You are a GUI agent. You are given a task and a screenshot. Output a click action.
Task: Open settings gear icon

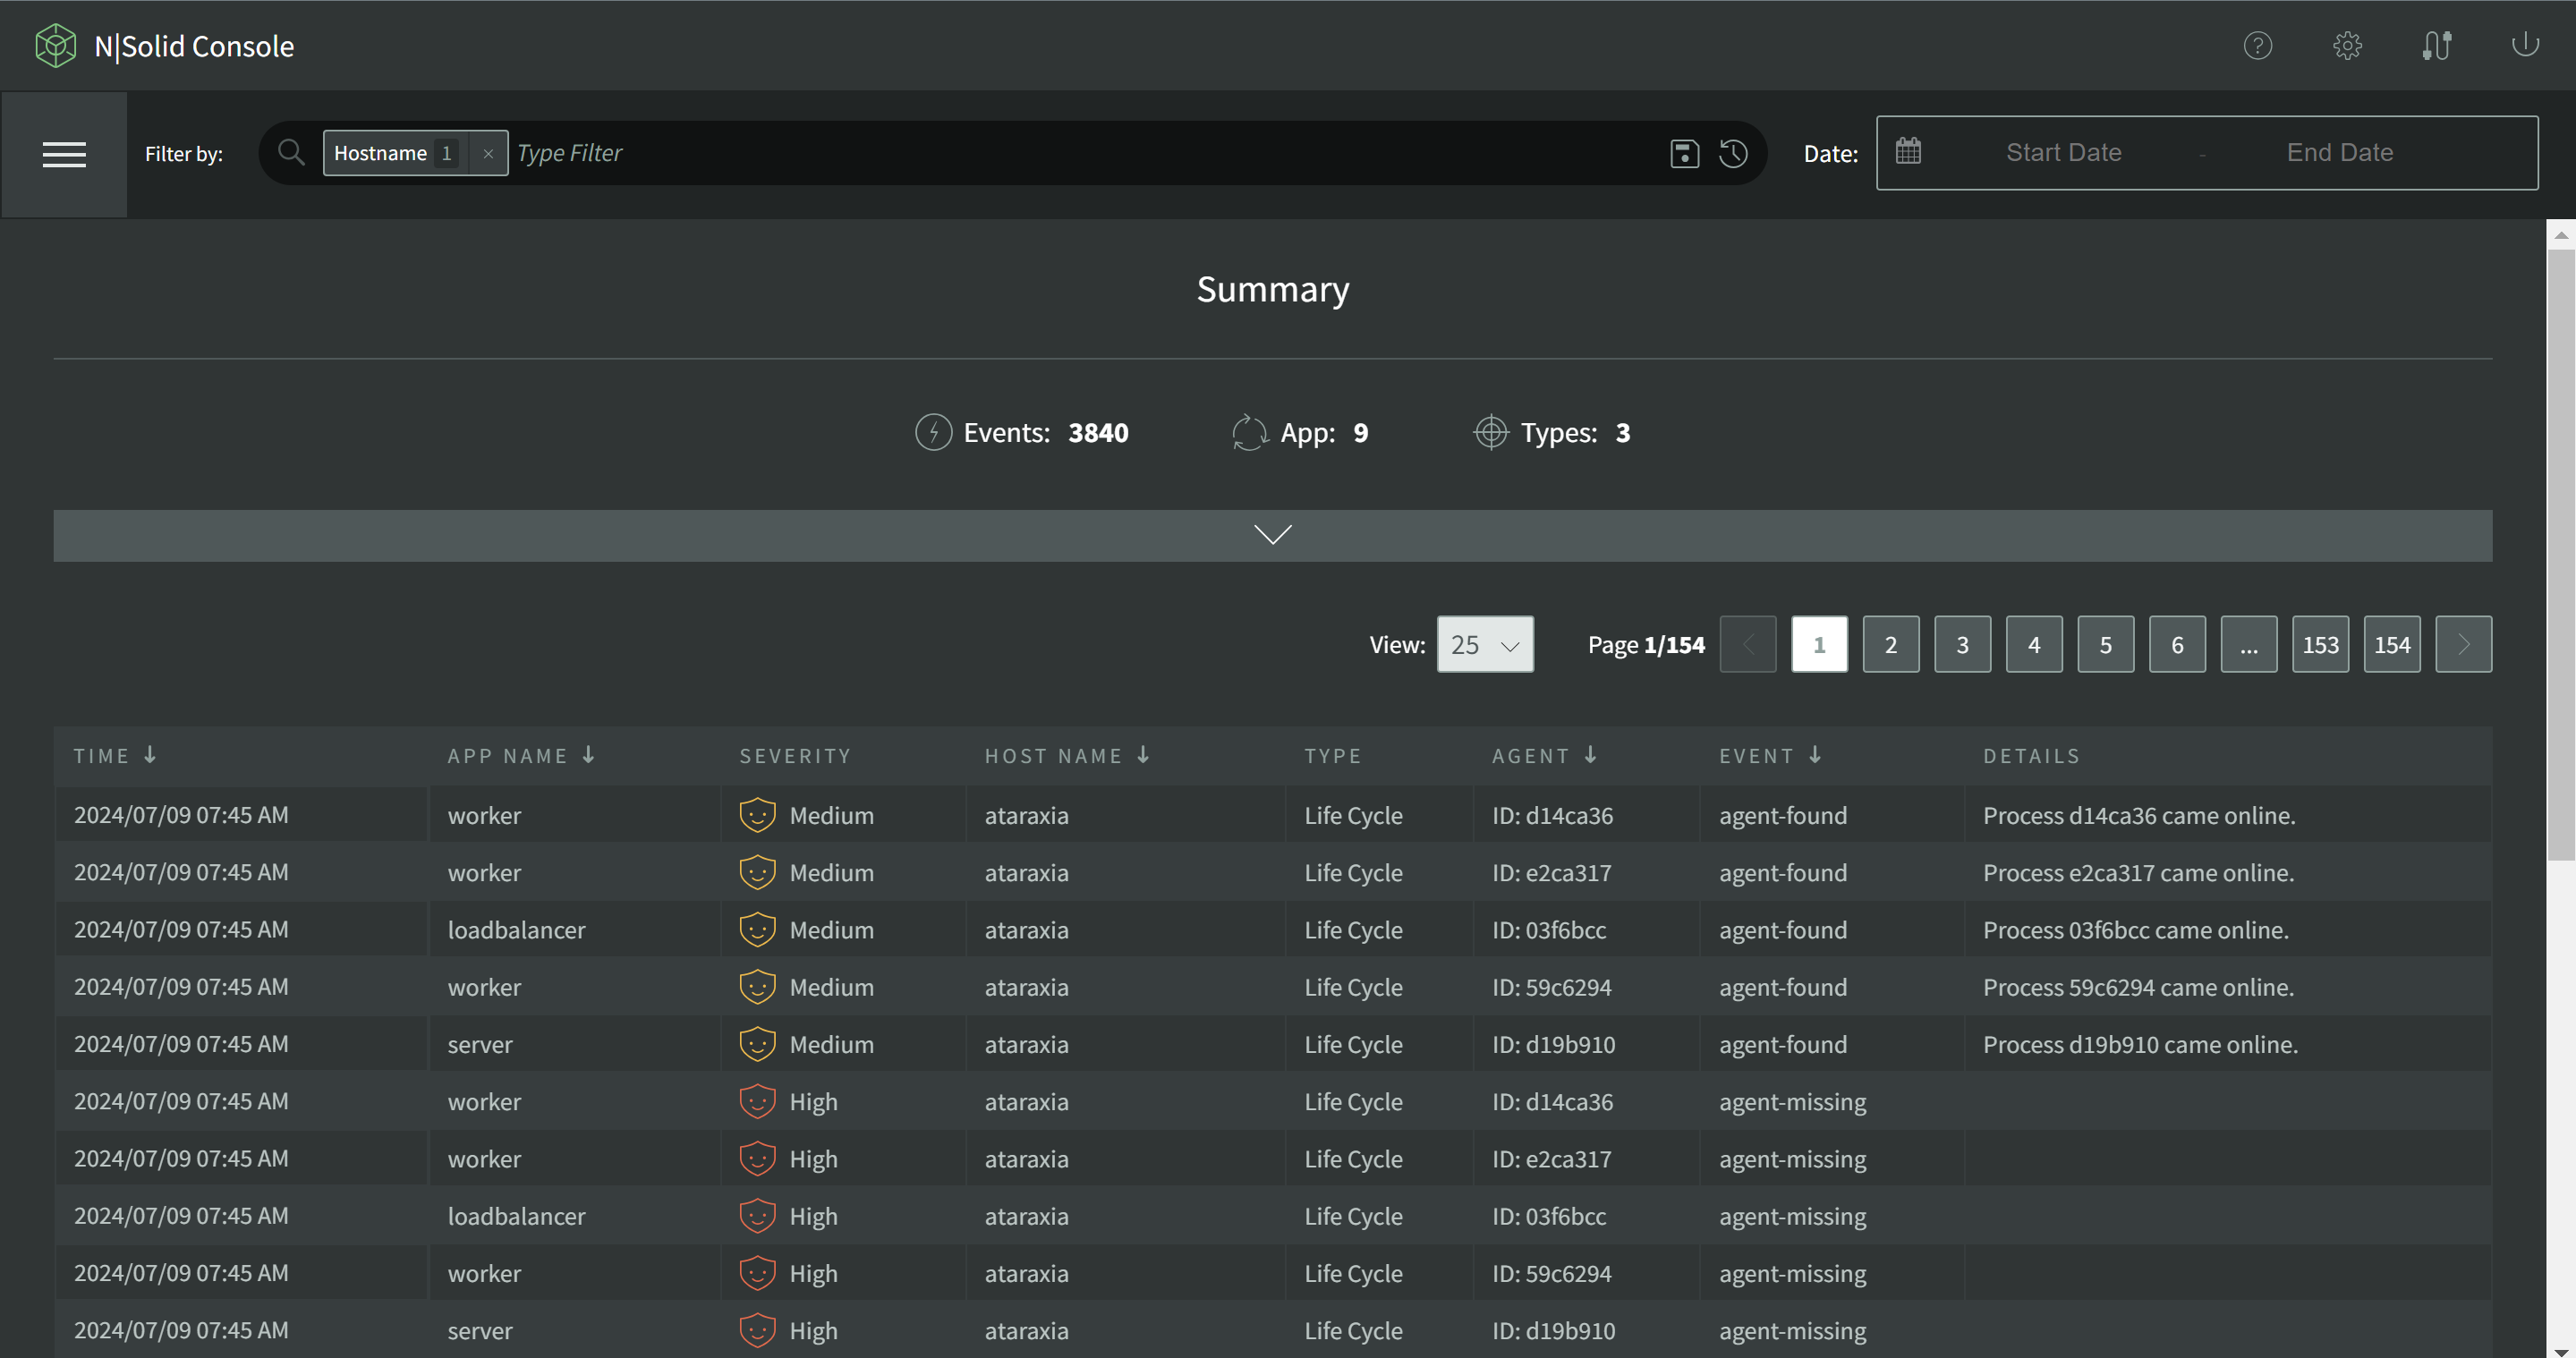(x=2347, y=46)
